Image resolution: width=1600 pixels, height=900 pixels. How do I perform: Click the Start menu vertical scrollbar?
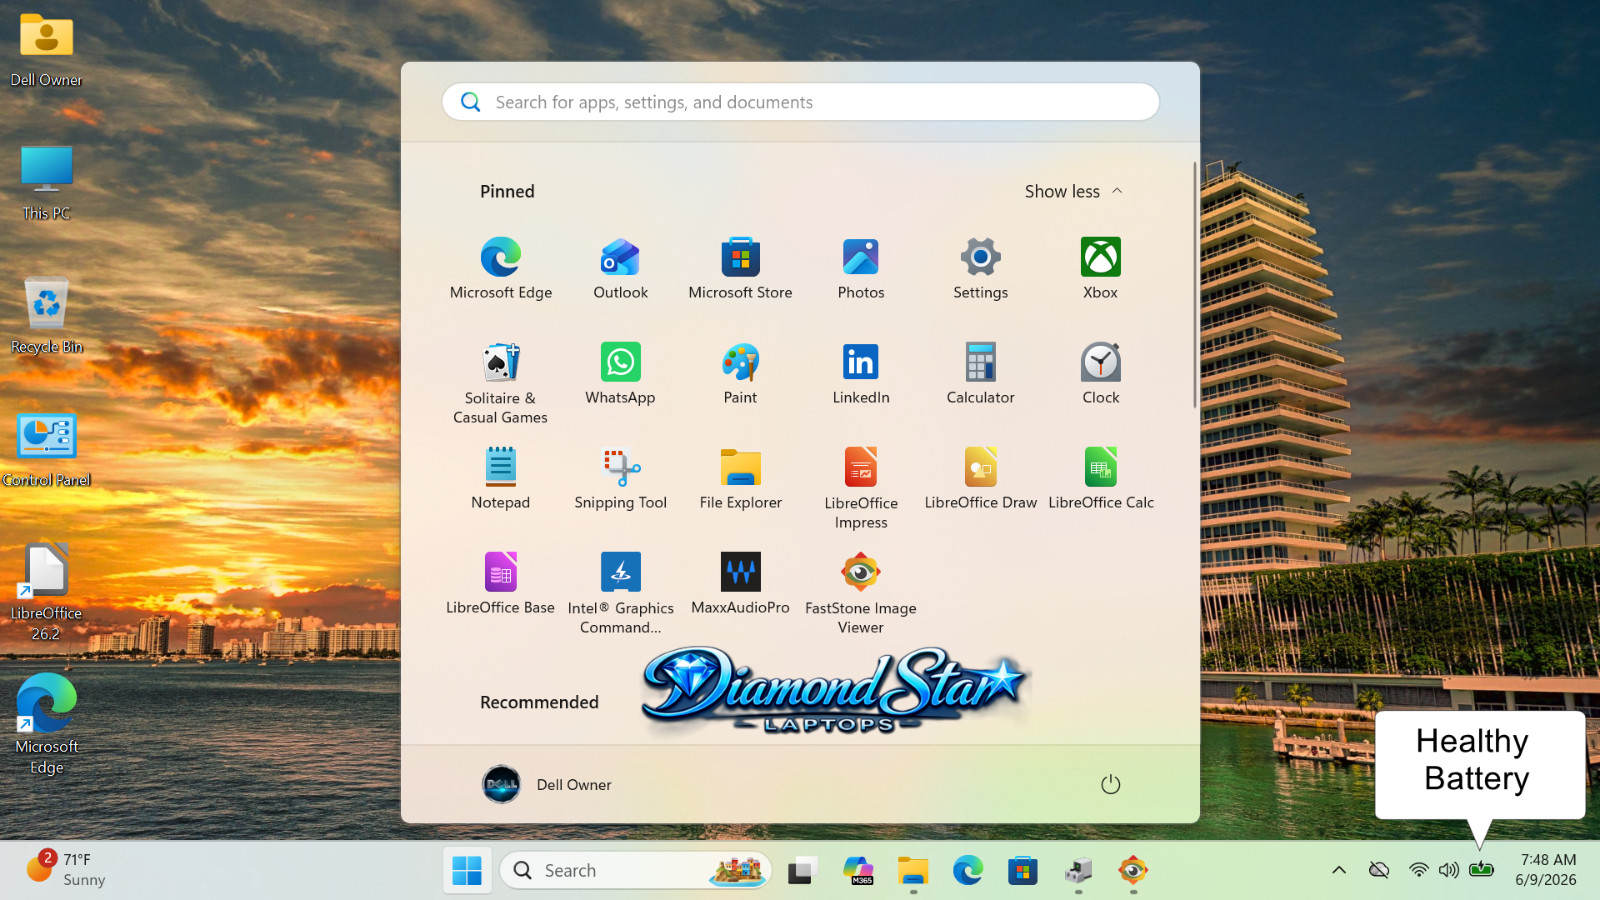[1194, 285]
